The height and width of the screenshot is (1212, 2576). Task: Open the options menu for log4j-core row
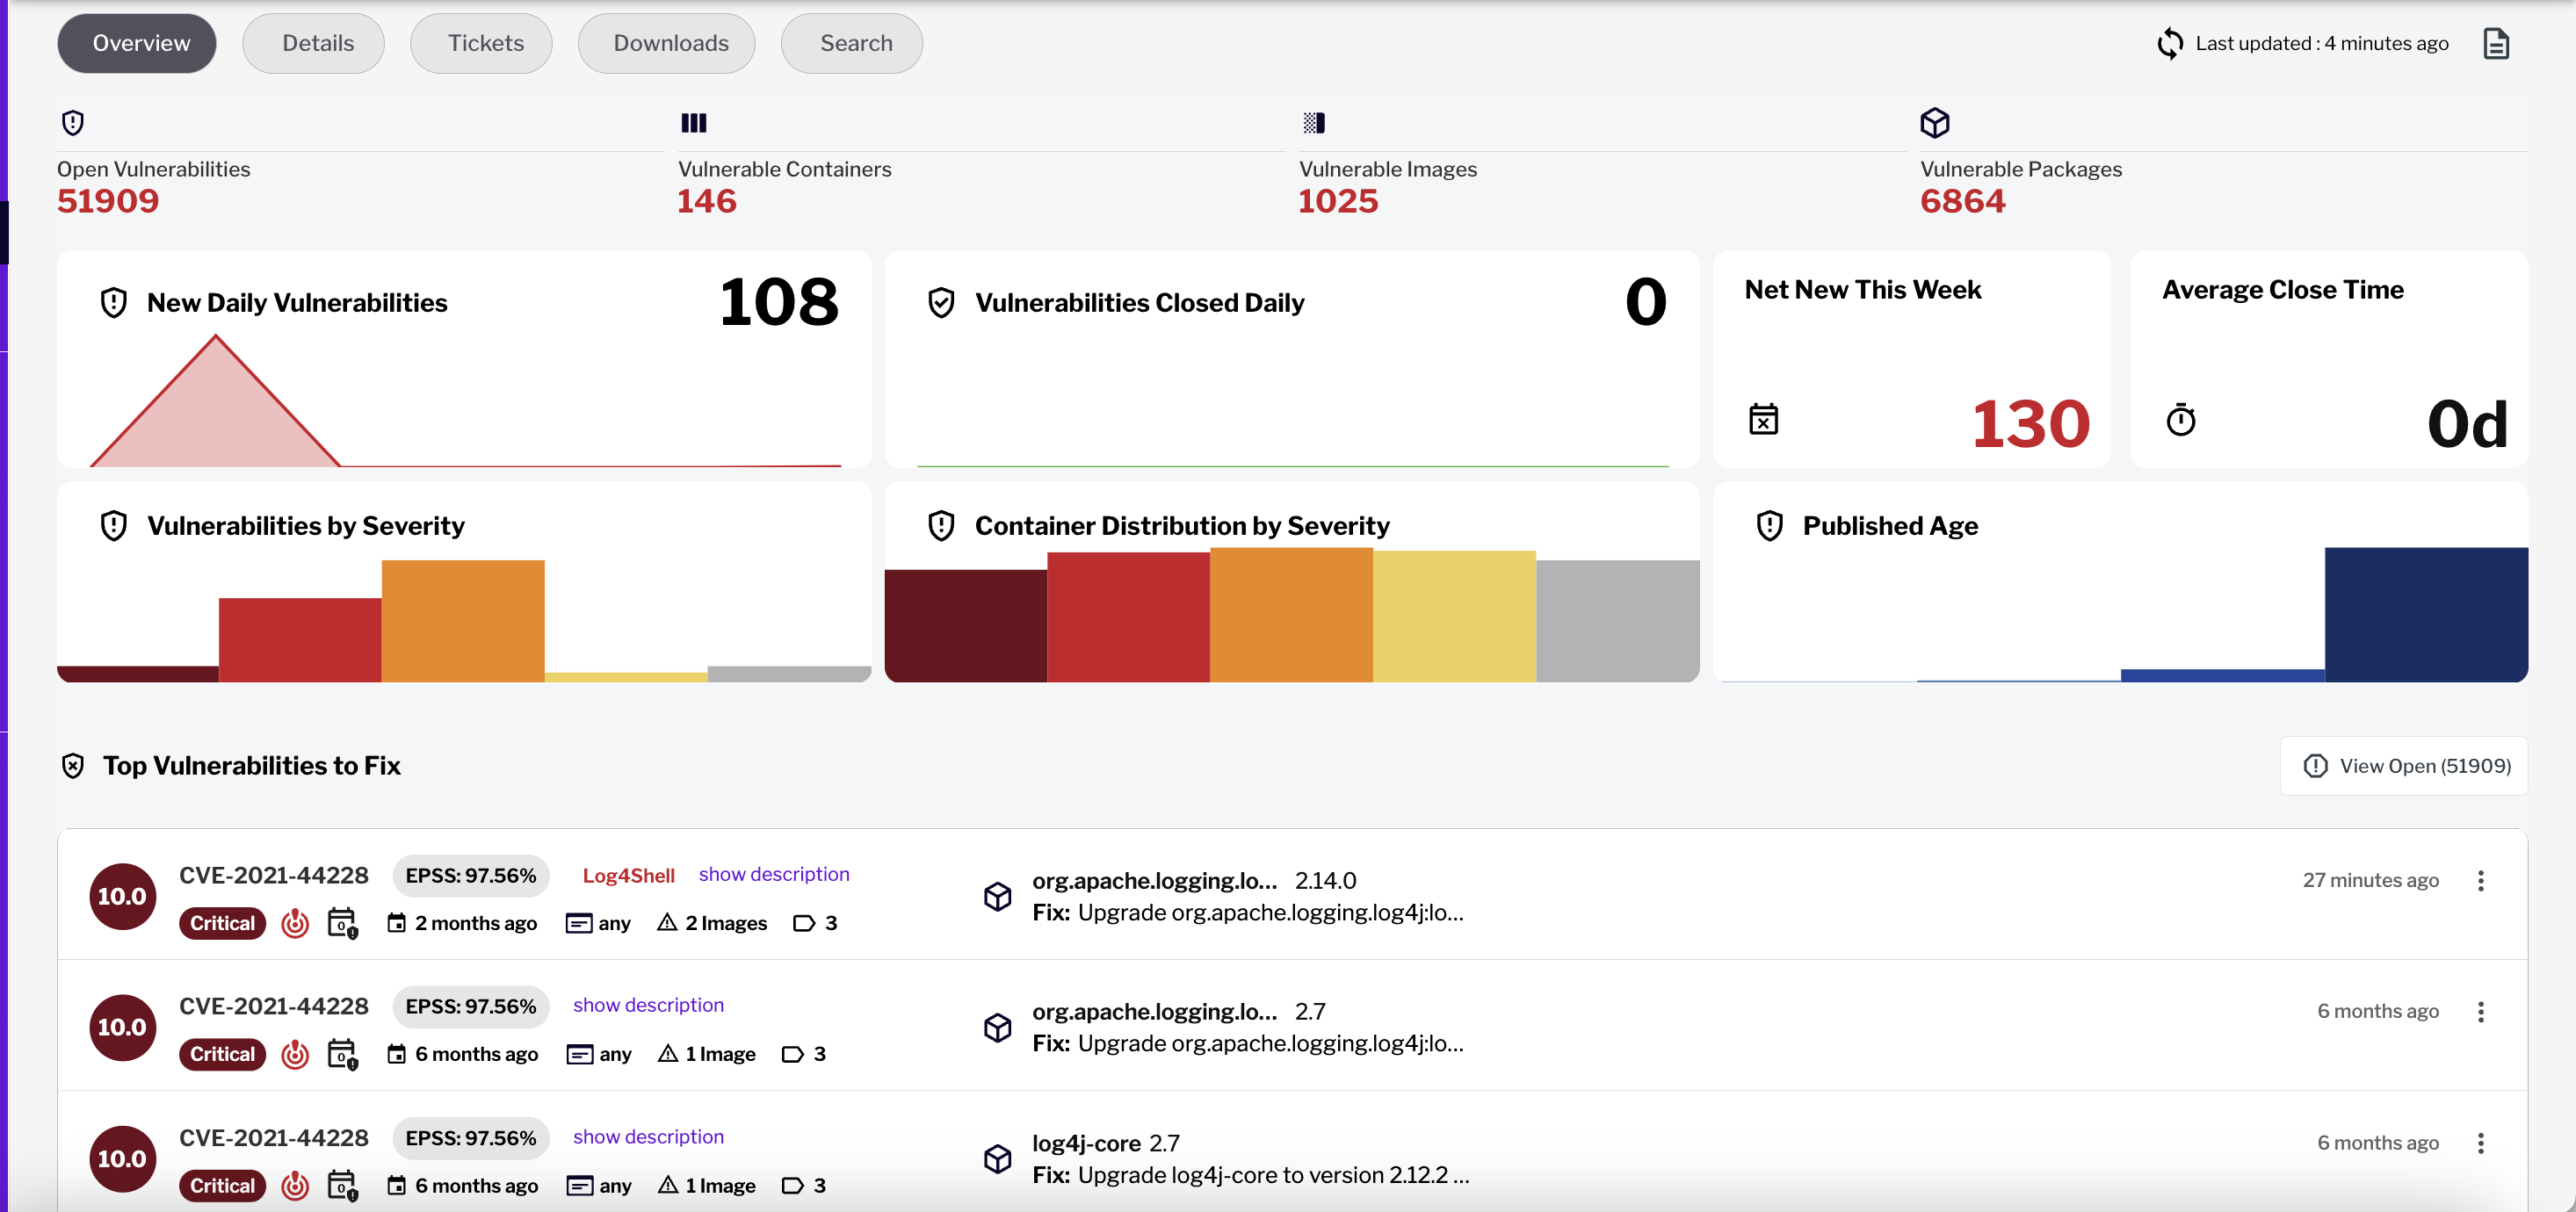(x=2480, y=1144)
